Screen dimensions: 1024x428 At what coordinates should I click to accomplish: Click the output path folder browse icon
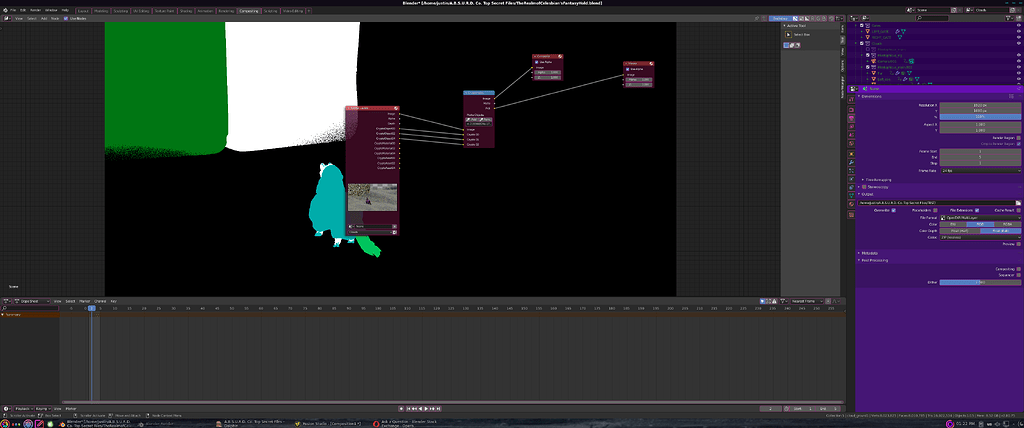[1018, 203]
